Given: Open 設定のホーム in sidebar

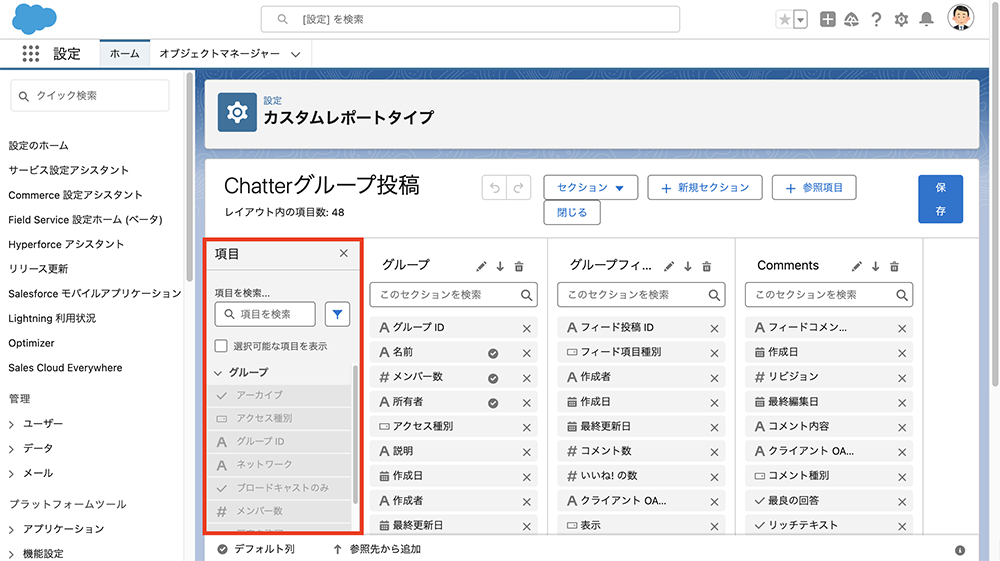Looking at the screenshot, I should 38,145.
